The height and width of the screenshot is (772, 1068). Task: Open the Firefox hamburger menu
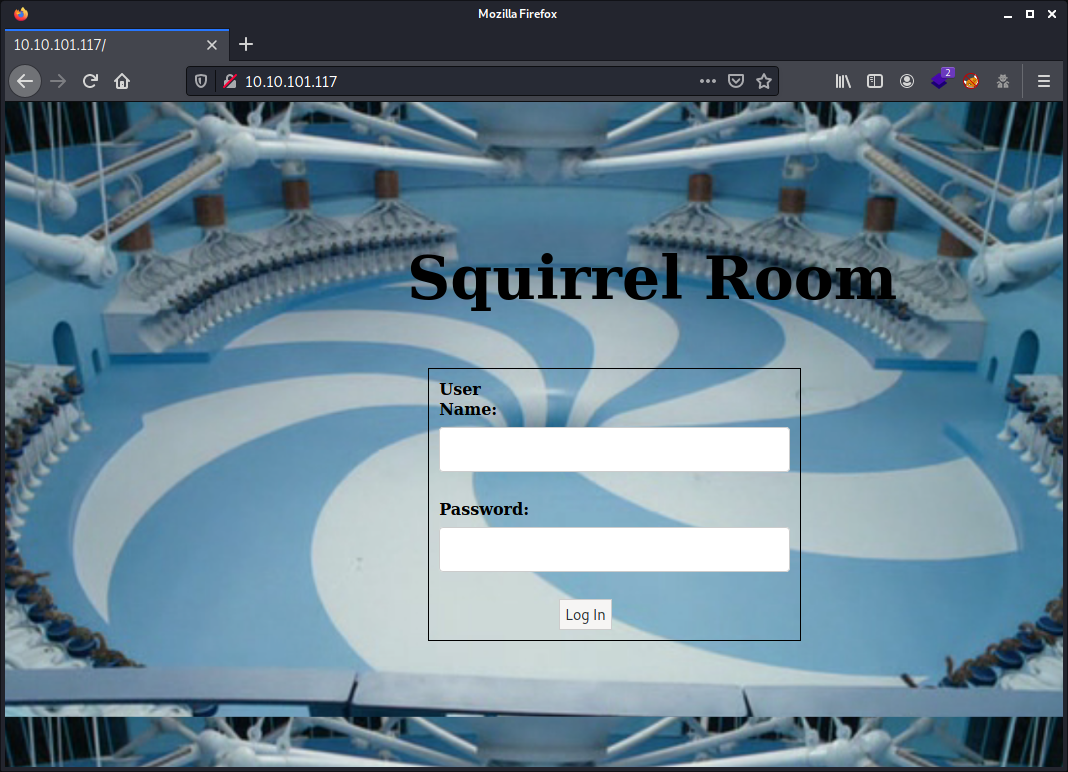[x=1043, y=81]
